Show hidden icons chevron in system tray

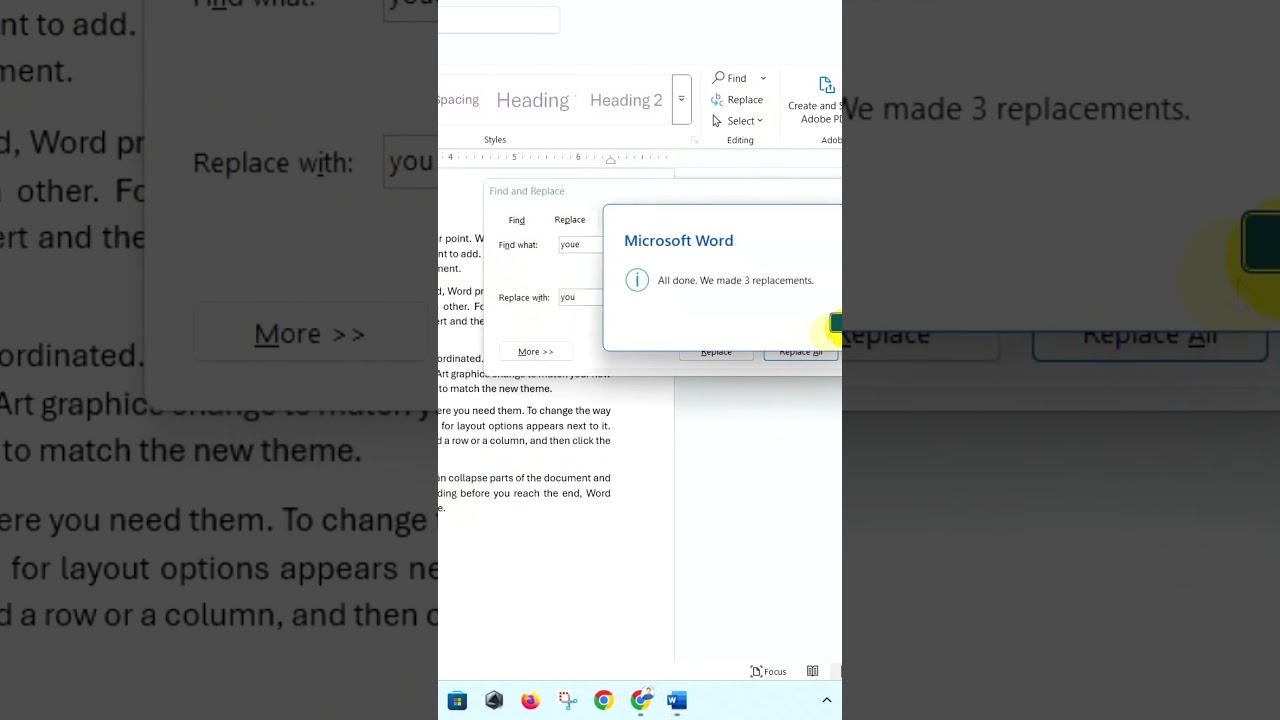tap(827, 701)
